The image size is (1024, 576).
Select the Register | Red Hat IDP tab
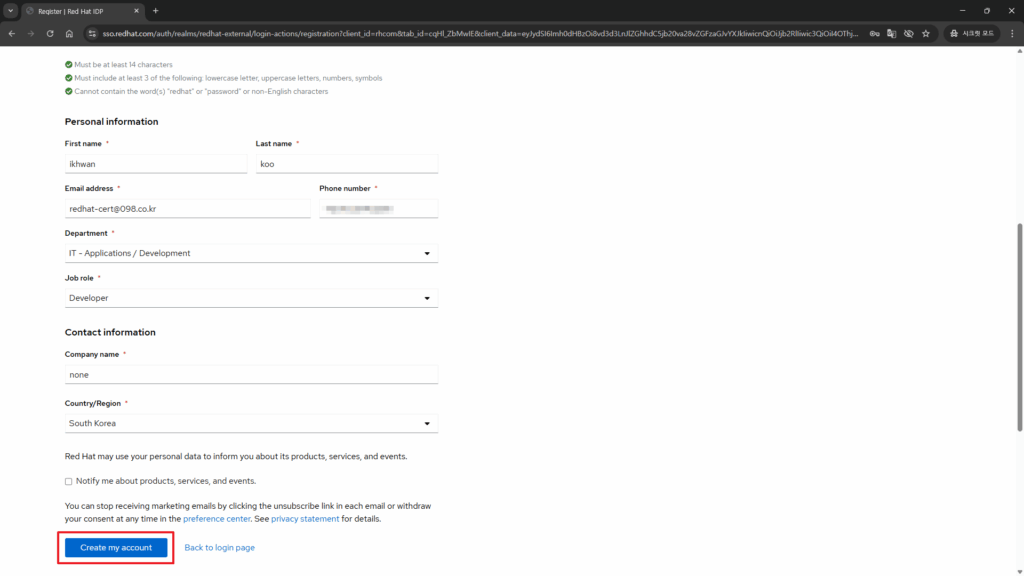tap(80, 10)
